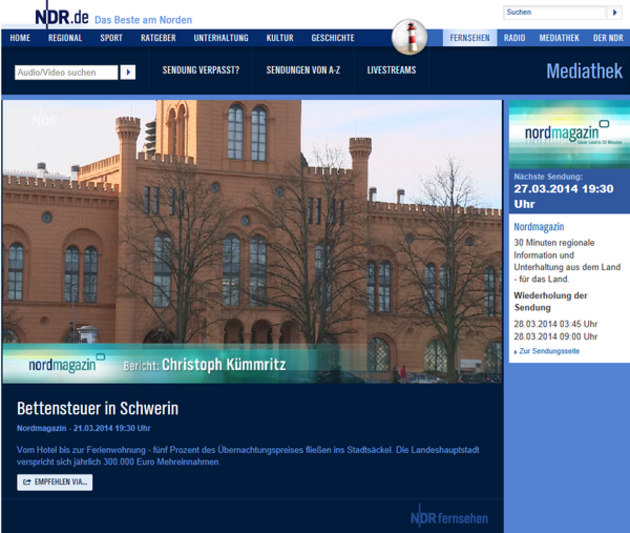The image size is (630, 533).
Task: Click the Empfehlen via... button
Action: pos(55,482)
